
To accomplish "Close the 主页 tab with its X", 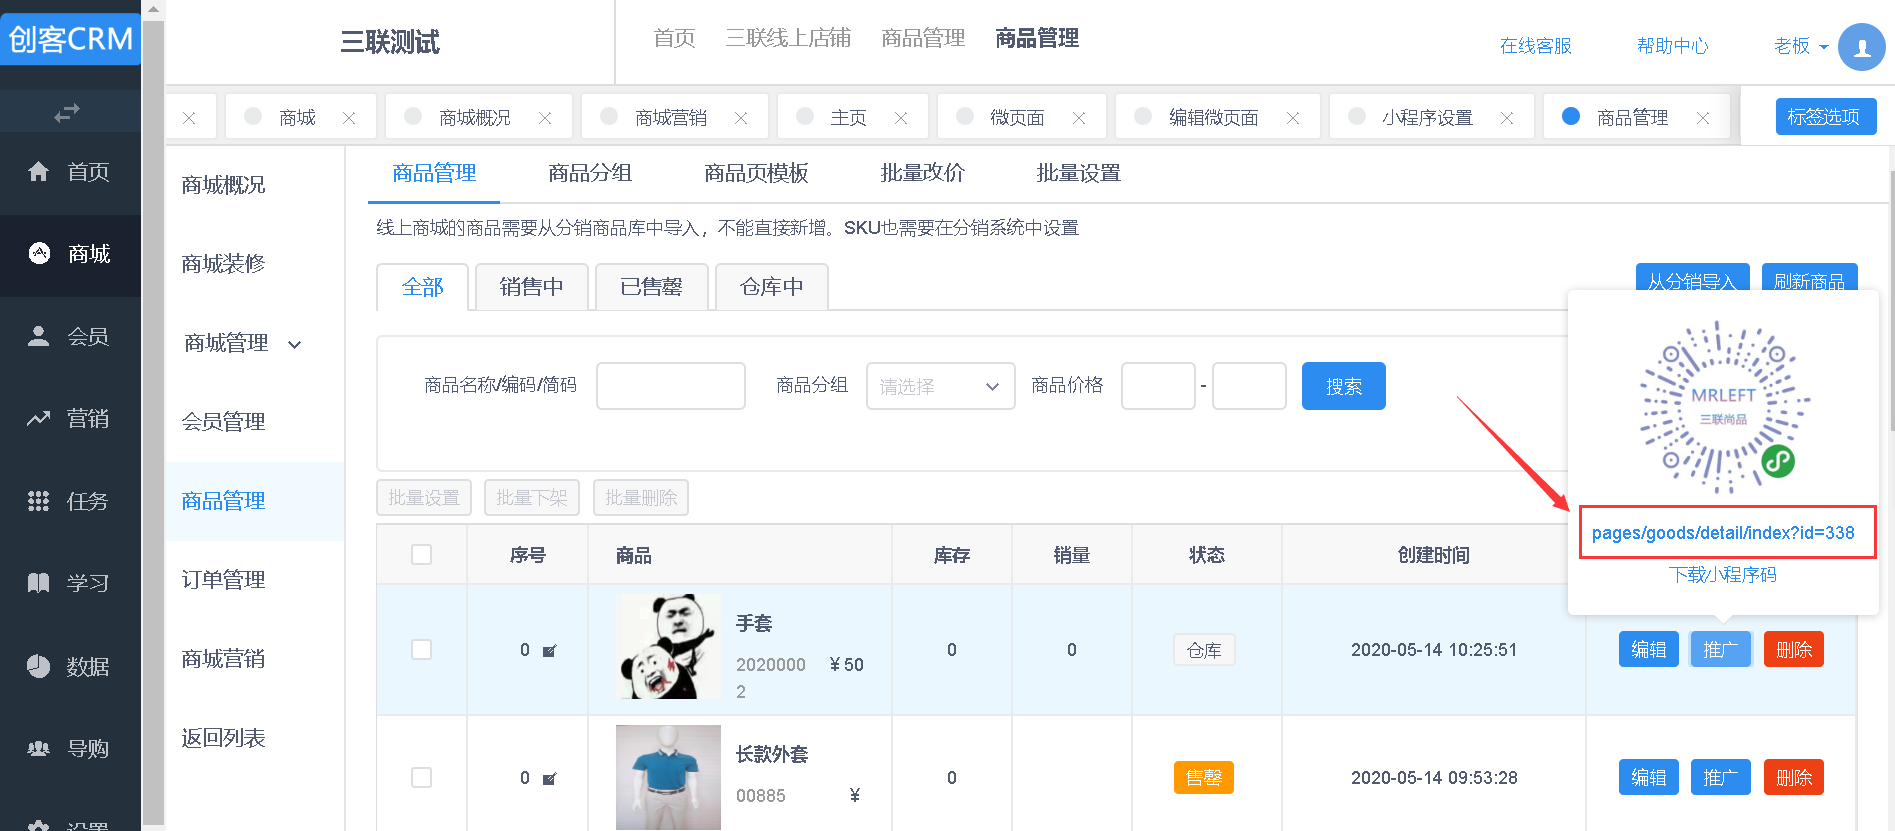I will [901, 118].
